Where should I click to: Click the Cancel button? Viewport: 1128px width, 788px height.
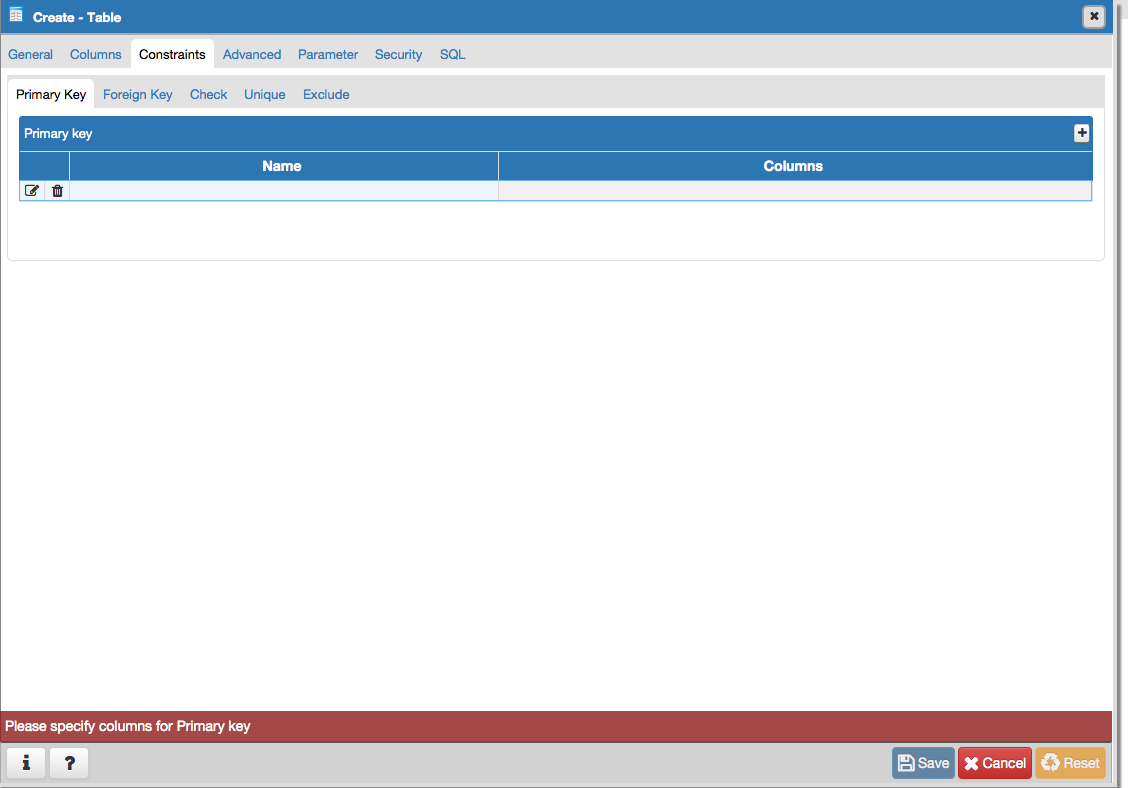tap(994, 763)
